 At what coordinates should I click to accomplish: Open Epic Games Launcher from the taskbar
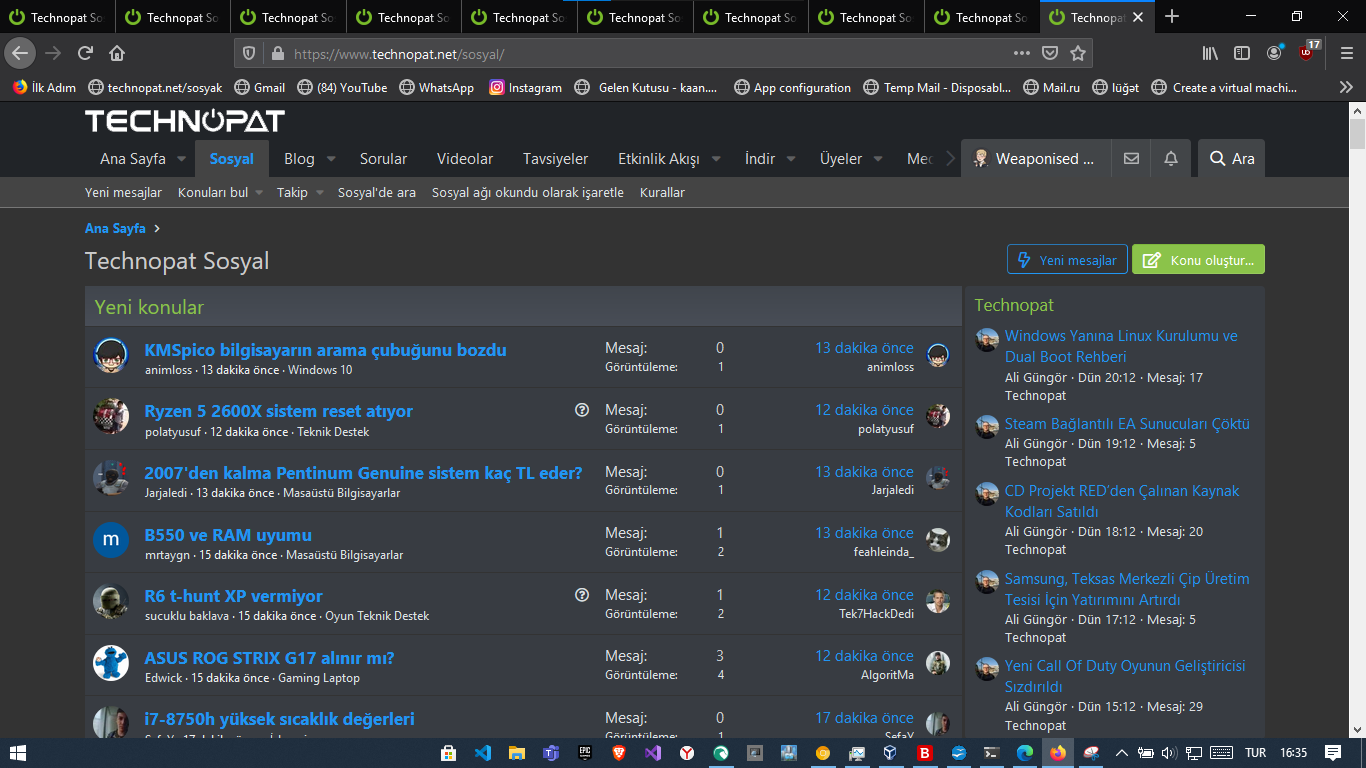coord(585,753)
